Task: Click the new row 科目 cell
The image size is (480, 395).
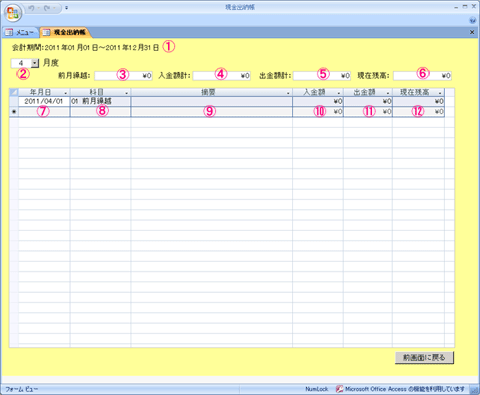Action: tap(100, 112)
